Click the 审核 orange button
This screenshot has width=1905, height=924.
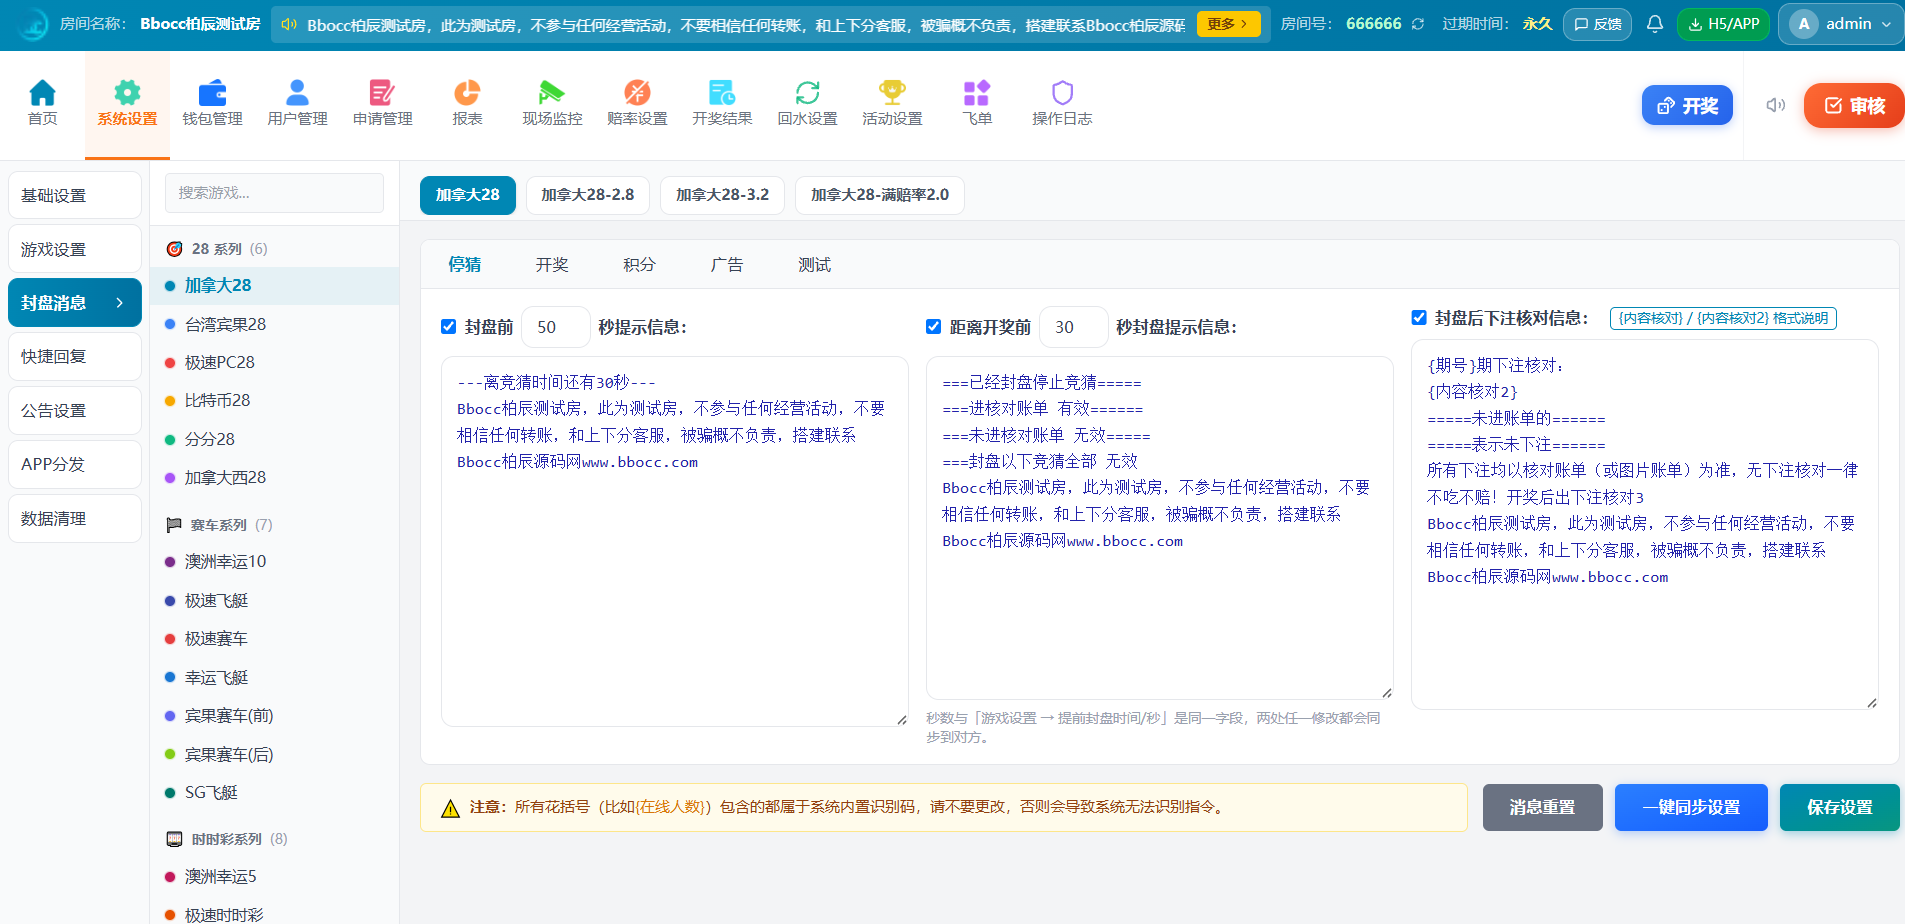tap(1855, 105)
